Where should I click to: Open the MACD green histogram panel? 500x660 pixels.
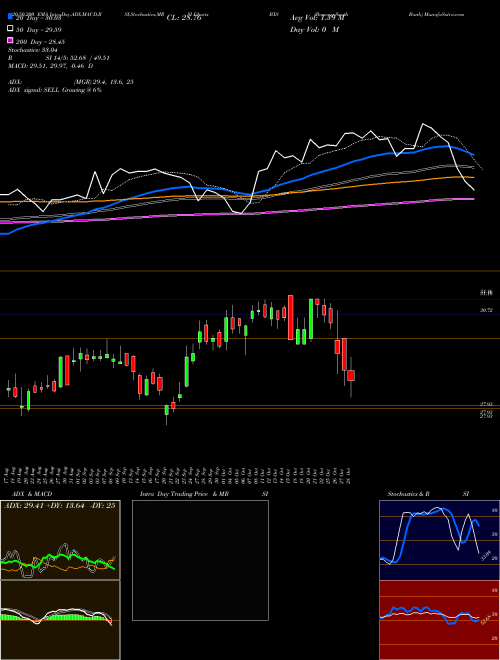60,620
